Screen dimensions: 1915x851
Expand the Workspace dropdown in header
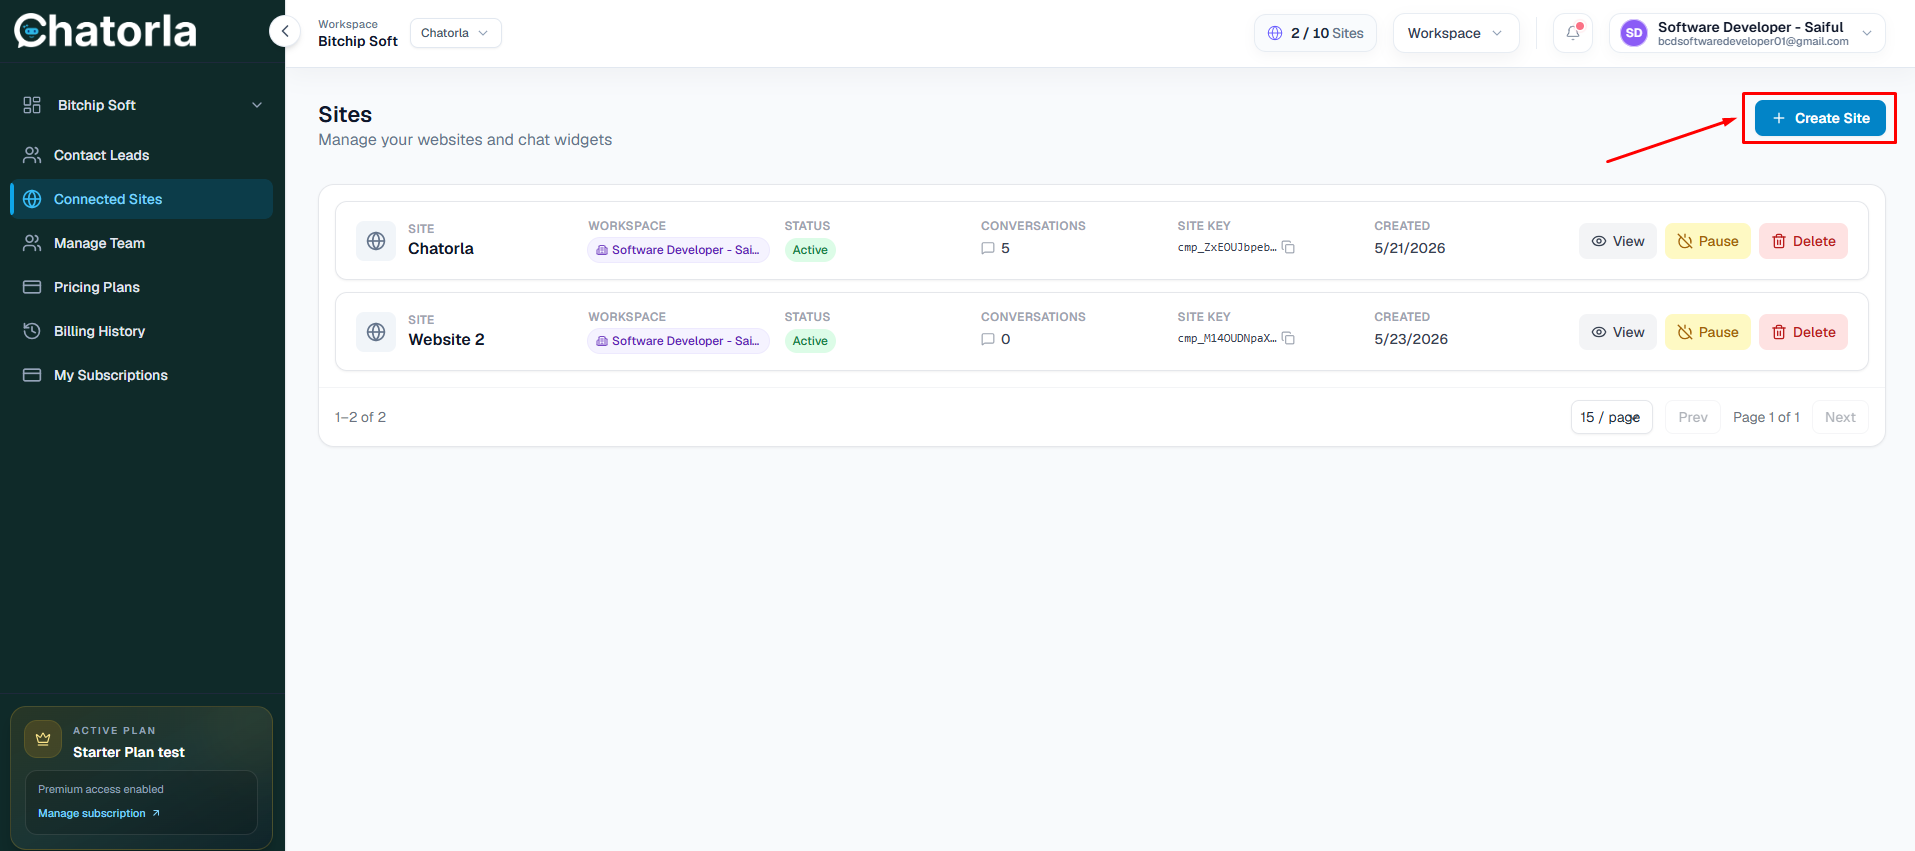[x=1455, y=33]
